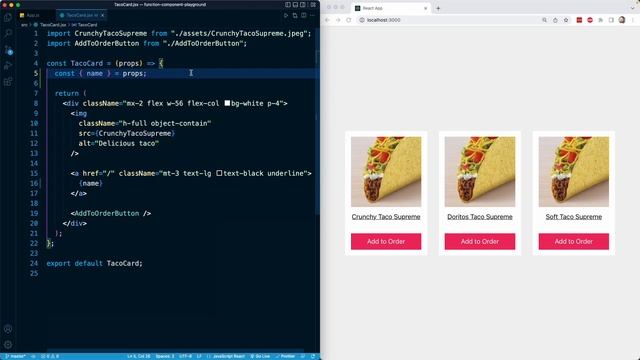640x360 pixels.
Task: Toggle secondary sidebar layout icon
Action: [x=303, y=5]
